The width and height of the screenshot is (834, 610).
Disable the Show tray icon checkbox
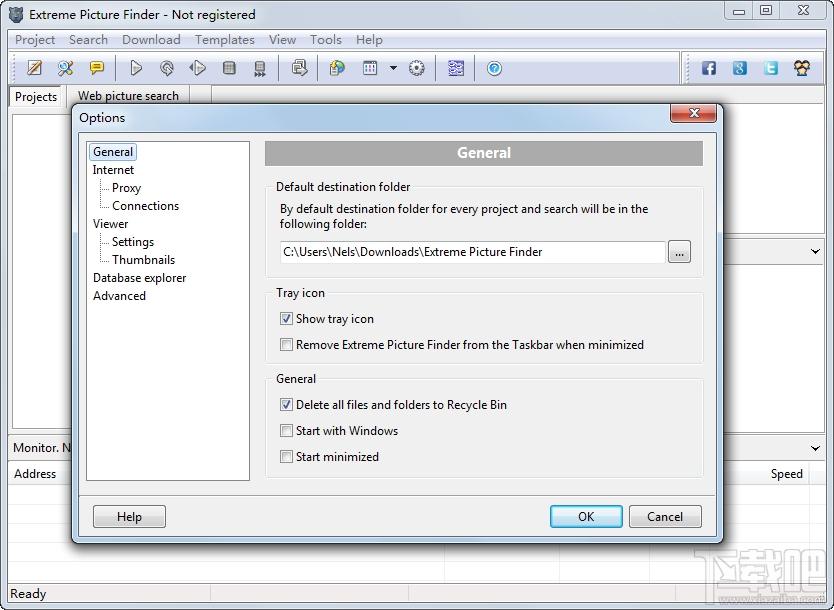286,319
